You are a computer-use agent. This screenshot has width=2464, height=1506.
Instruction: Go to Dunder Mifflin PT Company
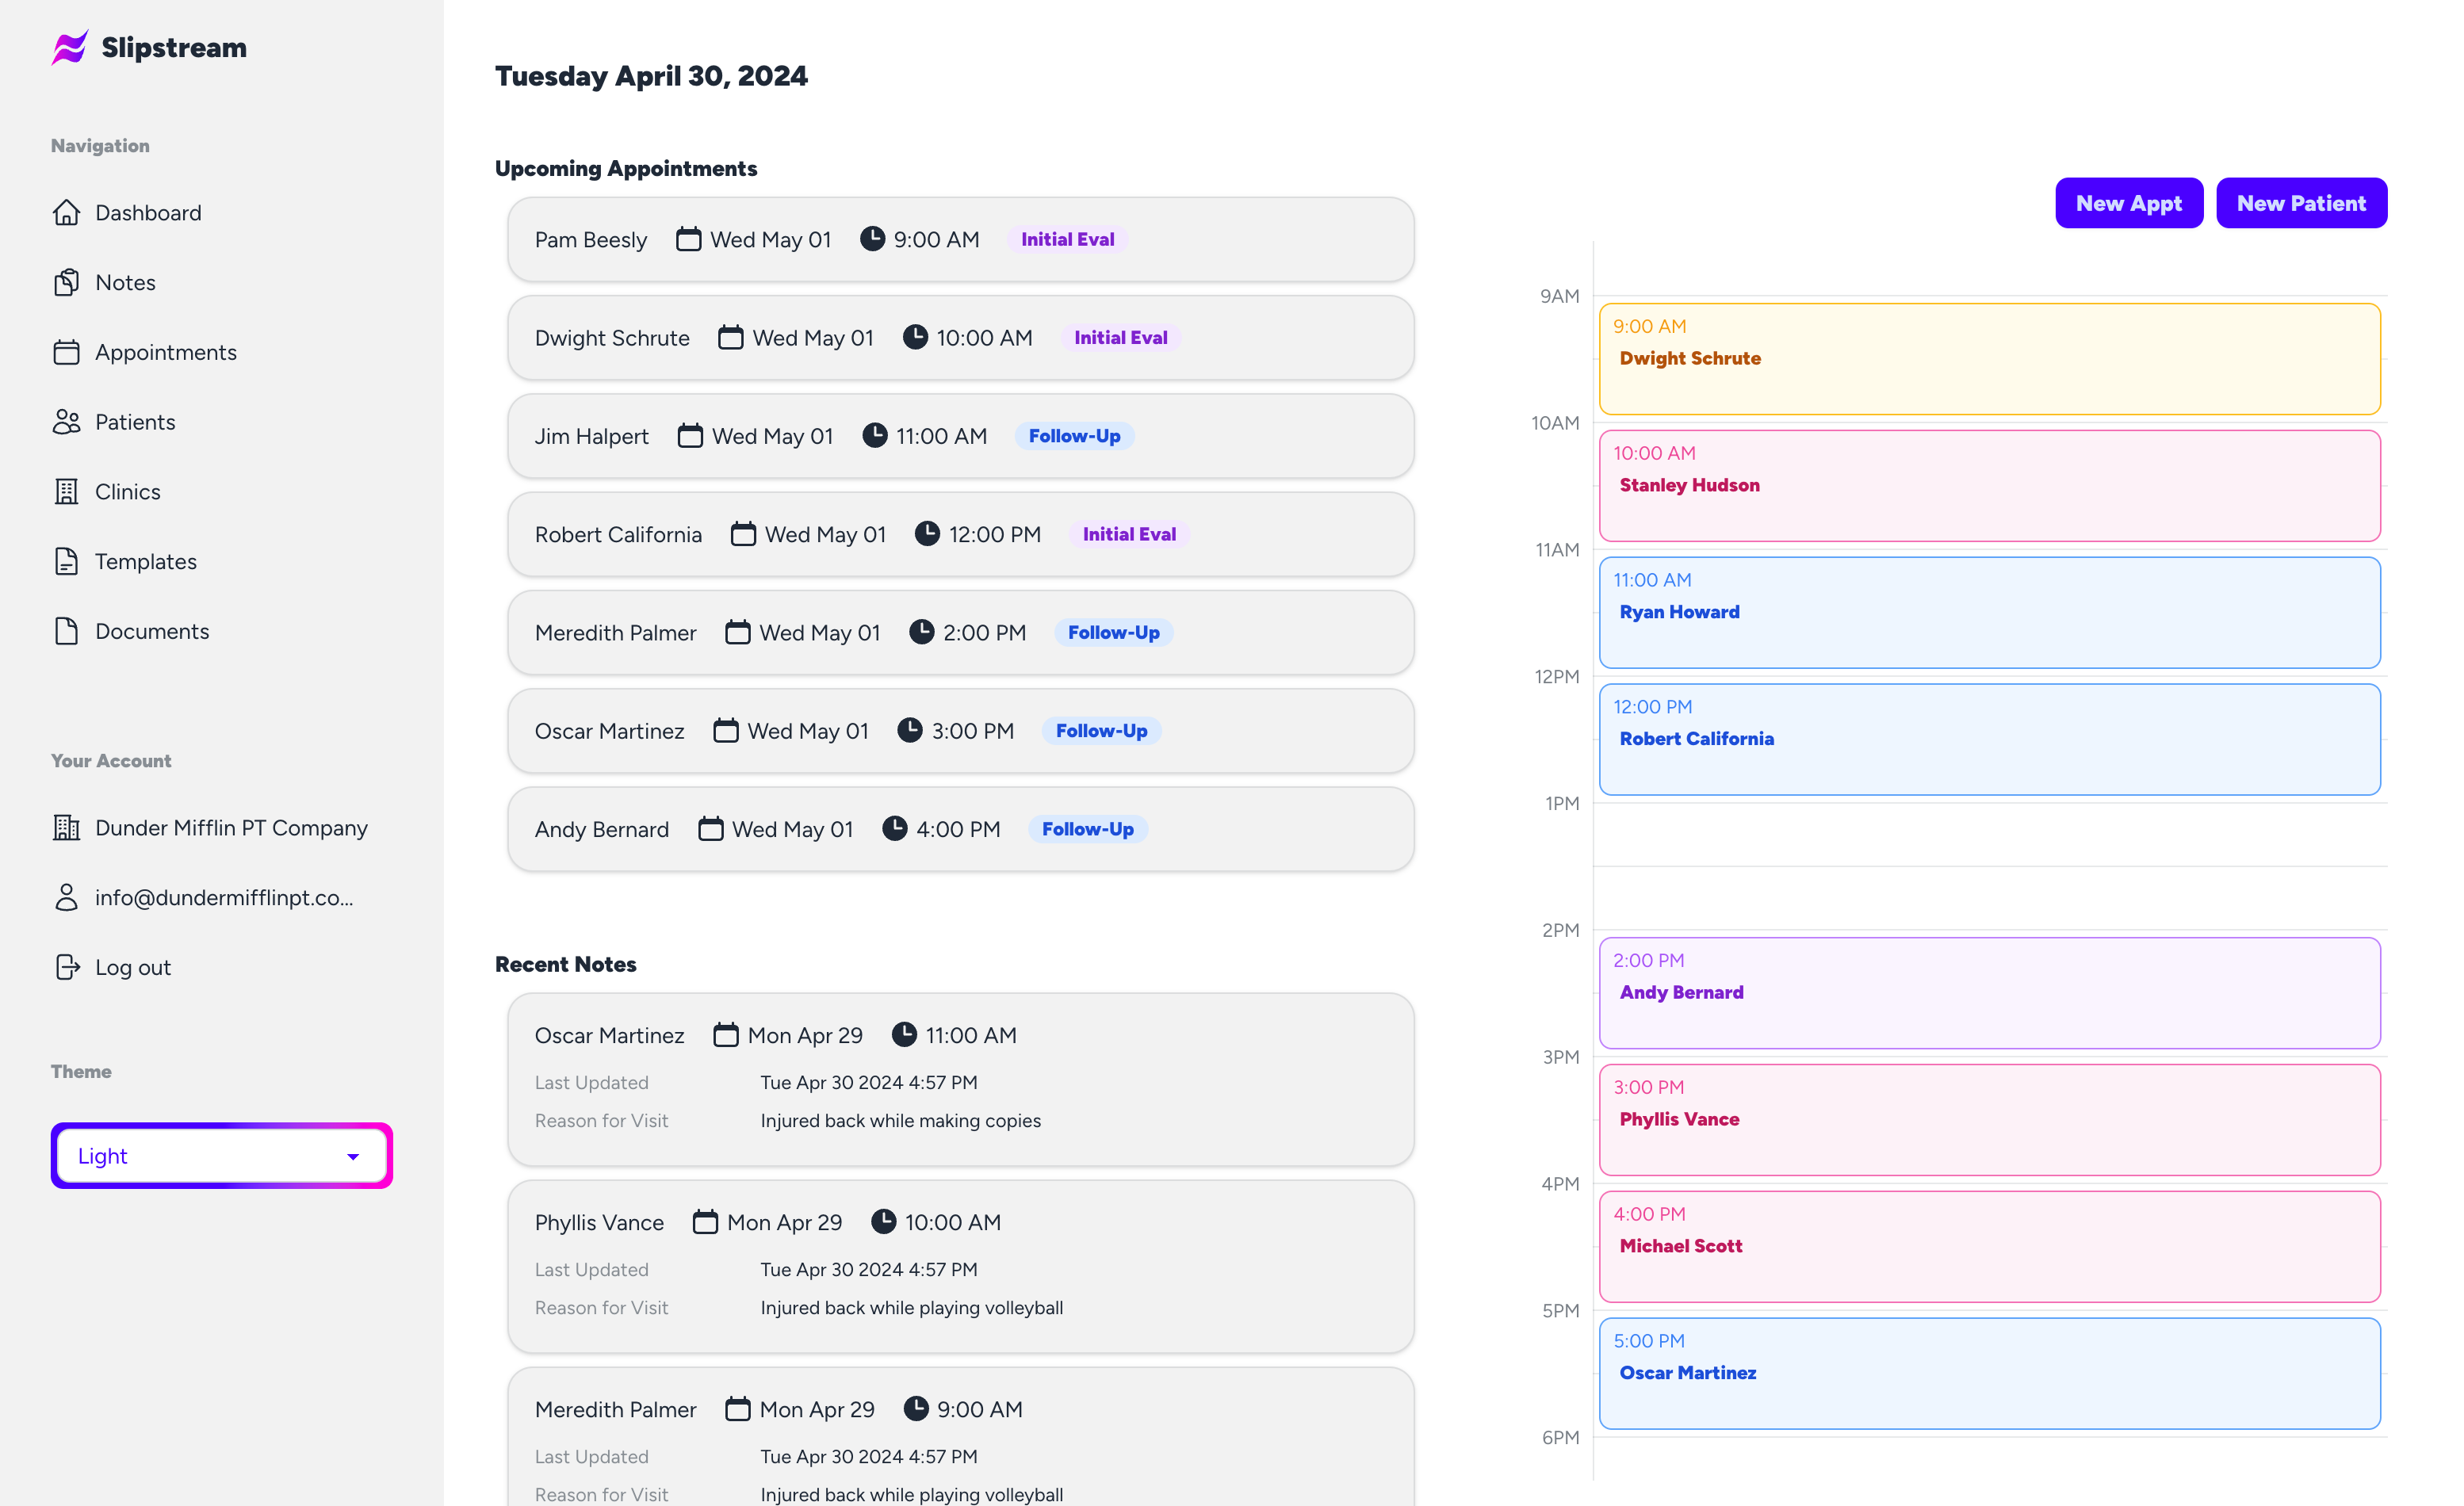point(231,828)
